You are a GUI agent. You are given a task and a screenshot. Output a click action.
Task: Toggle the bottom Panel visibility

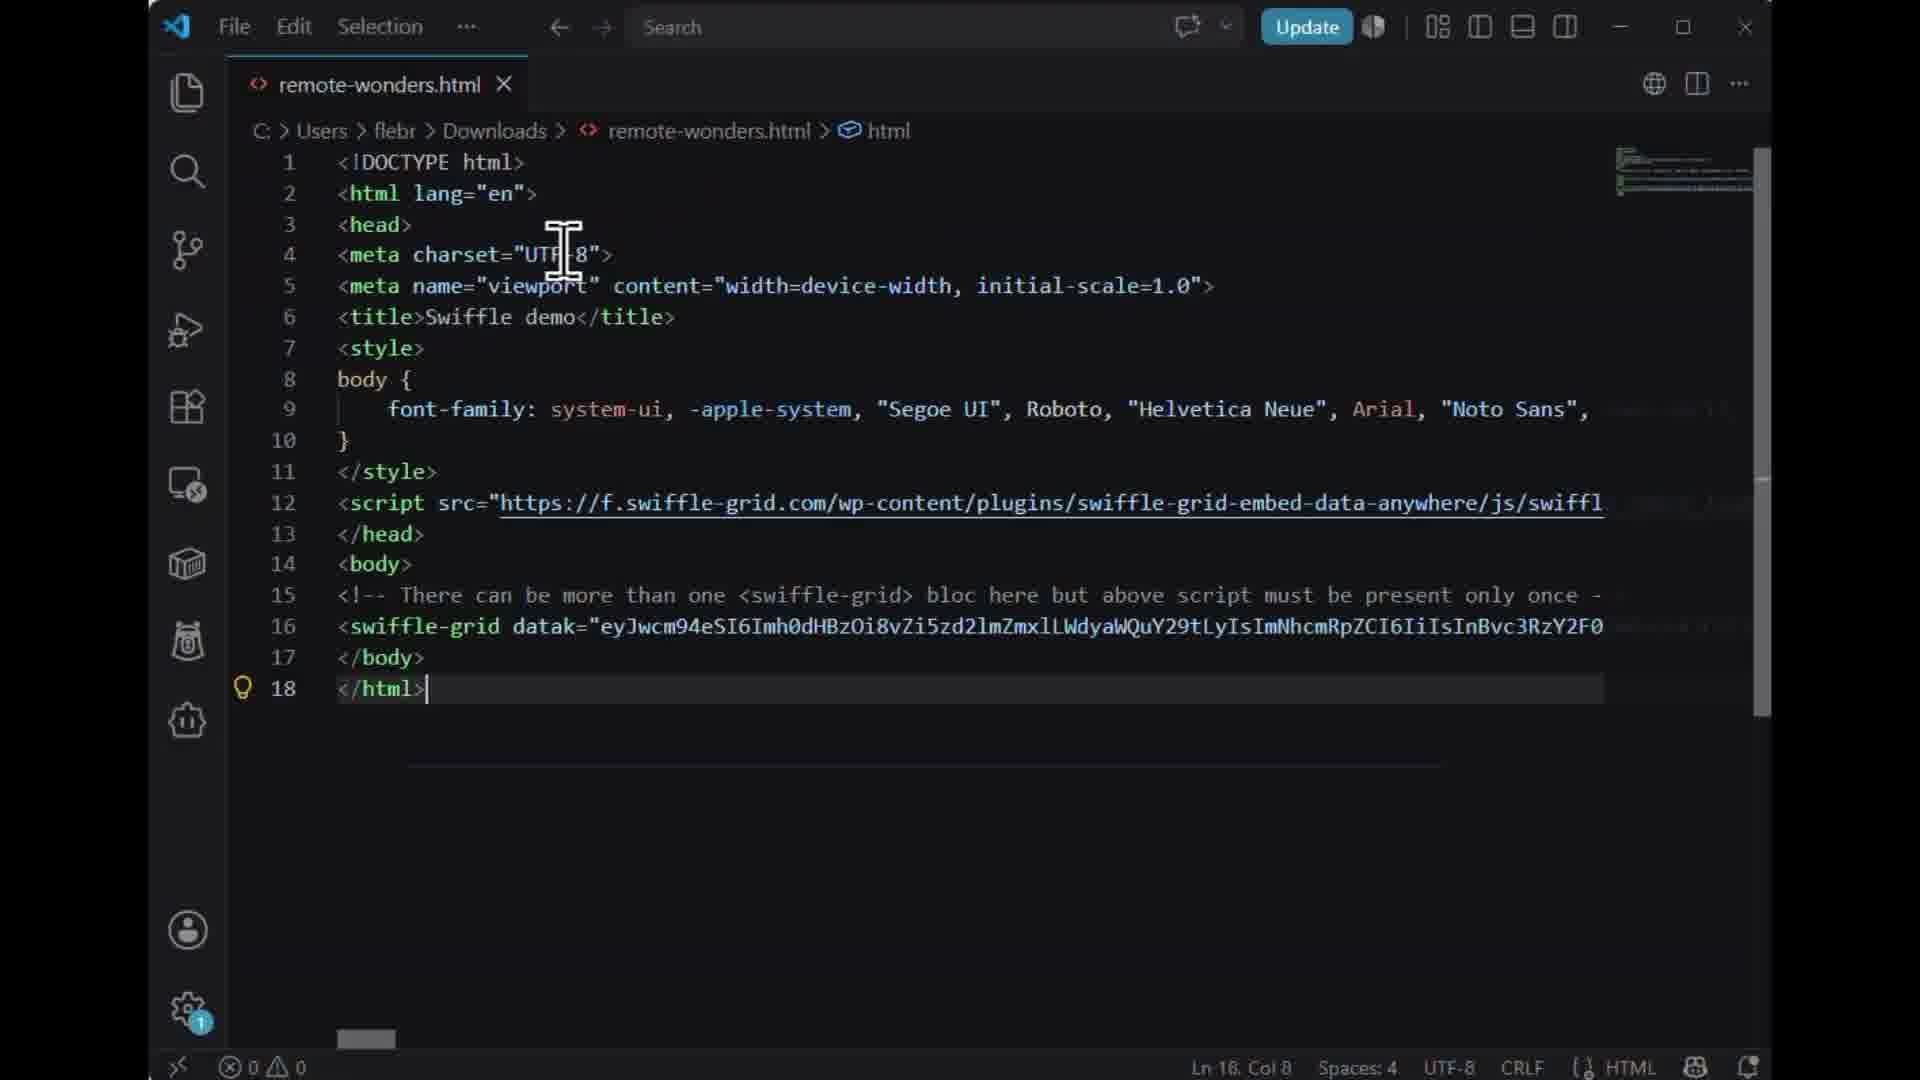coord(1523,27)
